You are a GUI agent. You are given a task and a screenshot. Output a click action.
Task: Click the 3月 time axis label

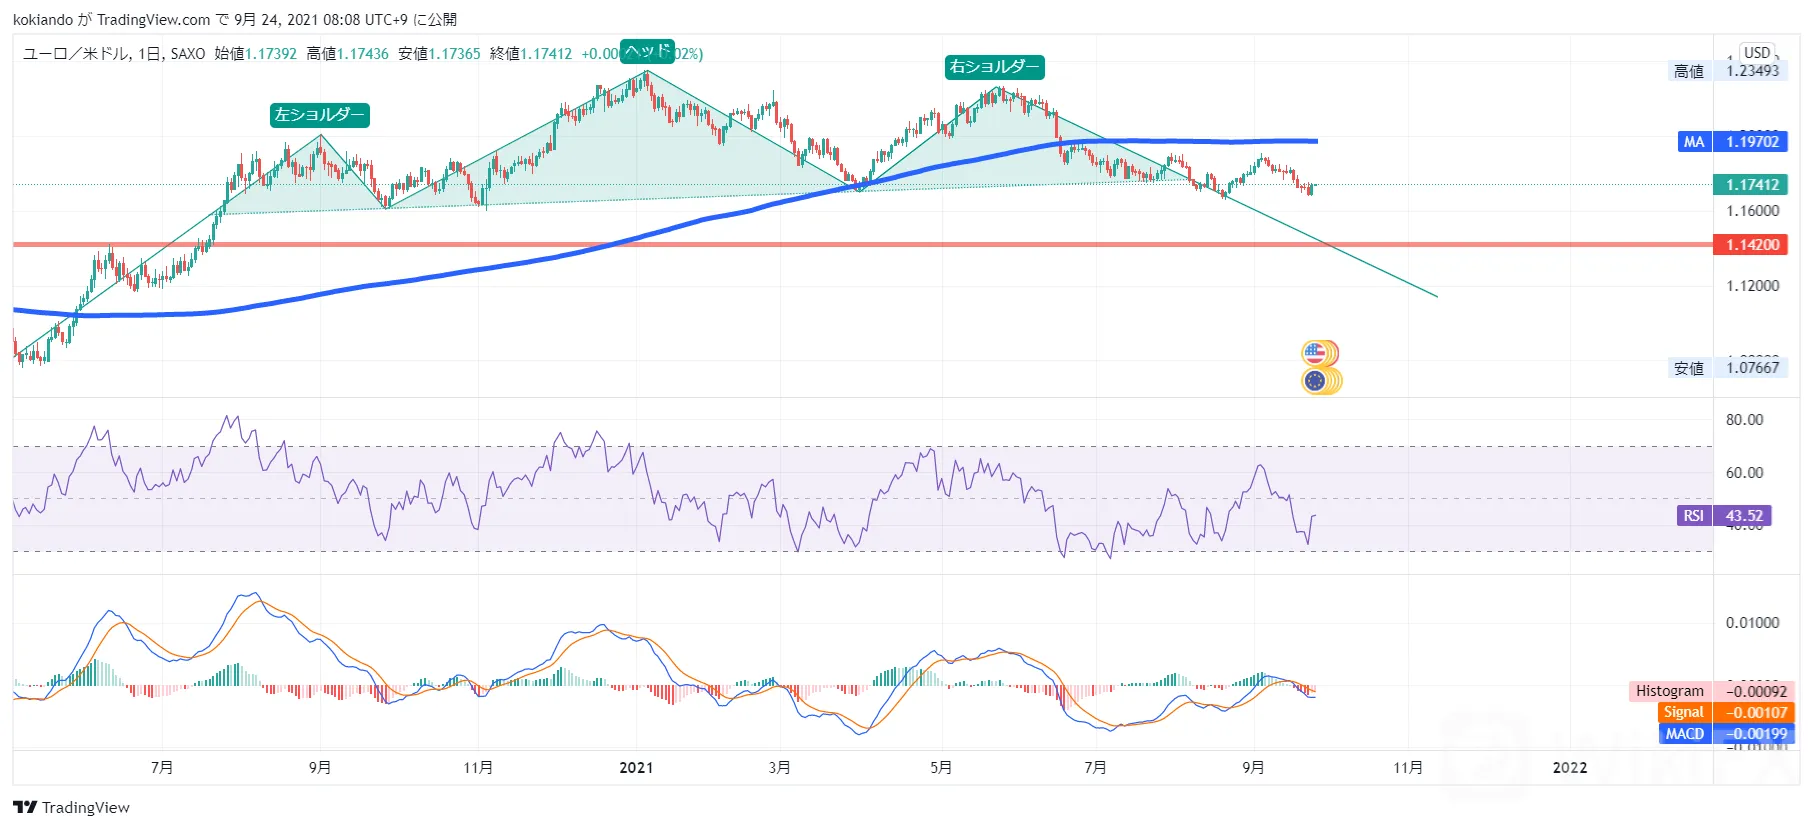pyautogui.click(x=780, y=768)
